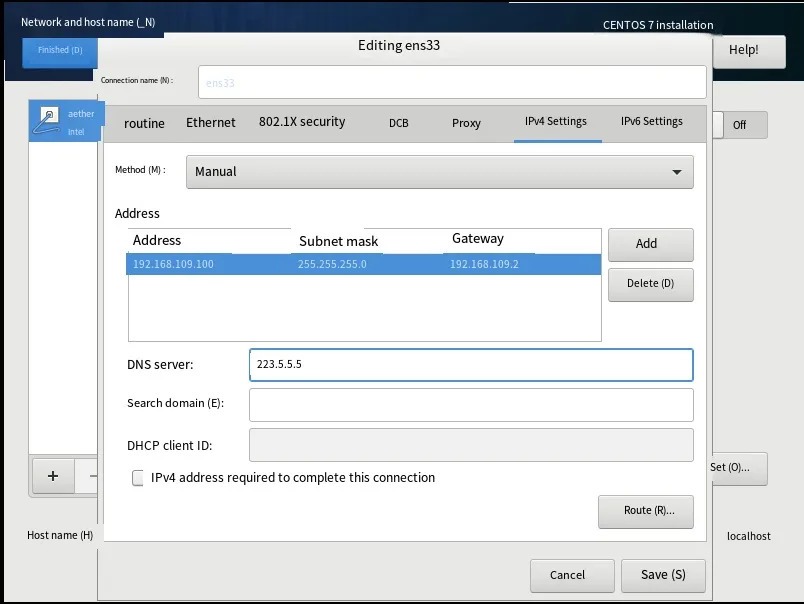Image resolution: width=804 pixels, height=604 pixels.
Task: Enable IPv4 address required checkbox
Action: pos(138,478)
